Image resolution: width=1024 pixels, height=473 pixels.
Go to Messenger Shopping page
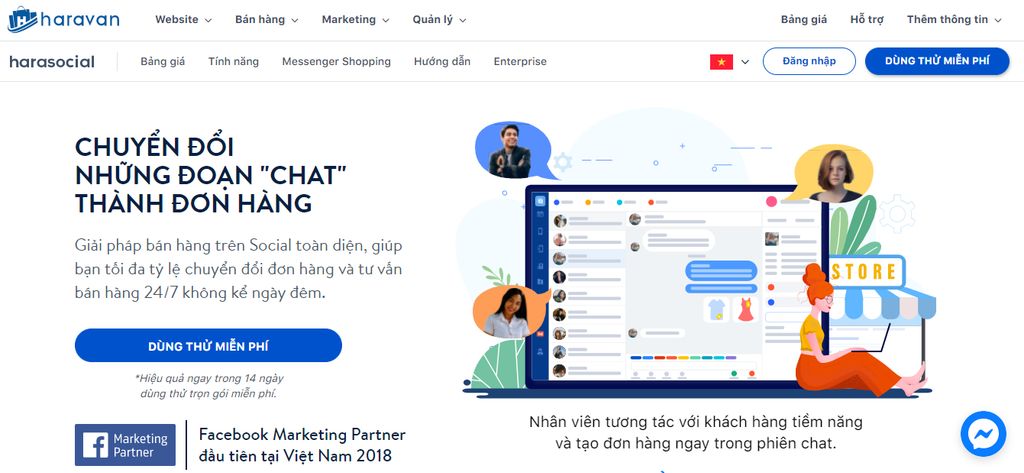click(336, 61)
